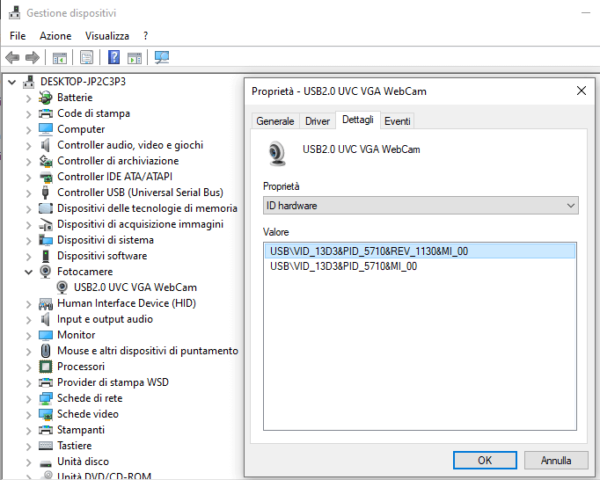Open the Visualizza menu
The width and height of the screenshot is (600, 480).
tap(107, 36)
